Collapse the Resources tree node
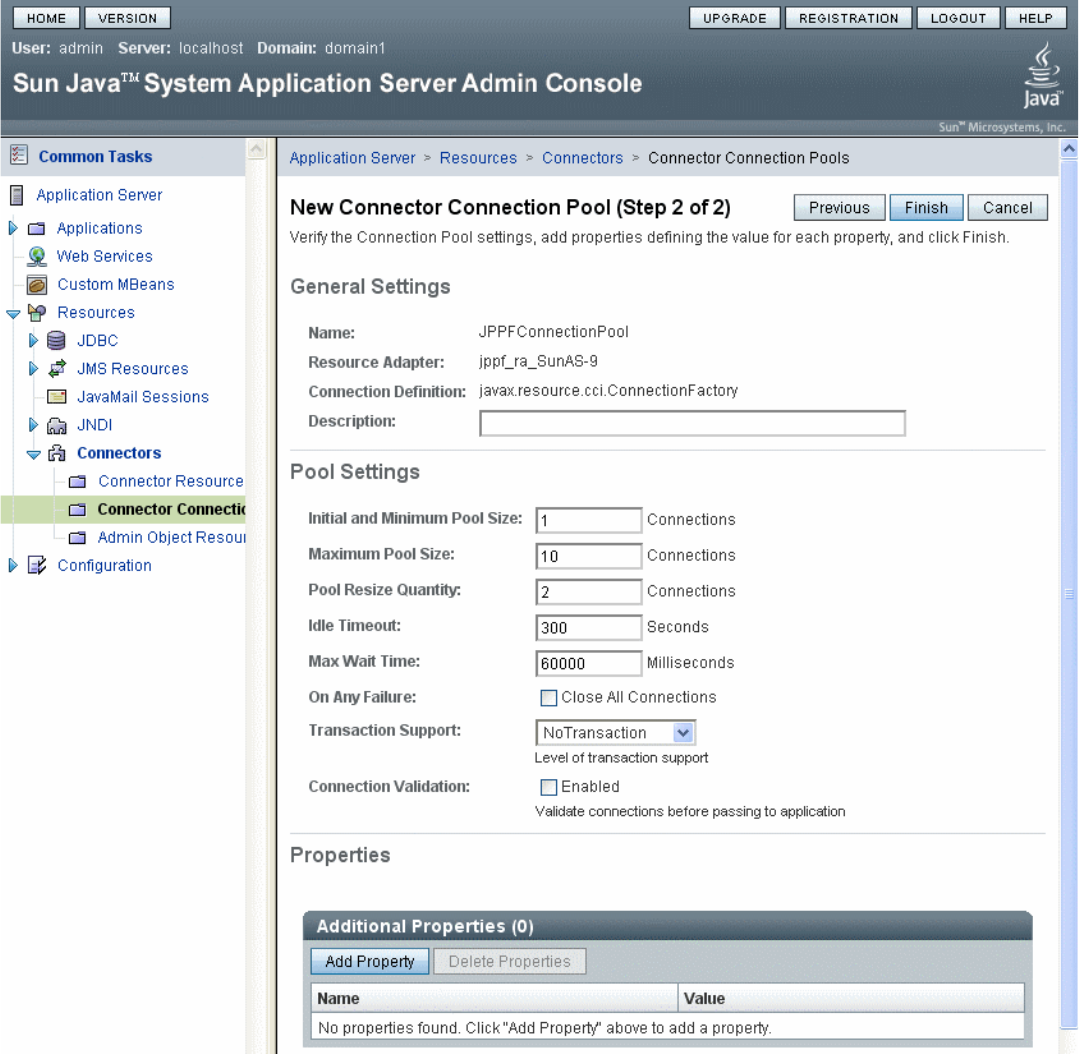 [x=13, y=314]
